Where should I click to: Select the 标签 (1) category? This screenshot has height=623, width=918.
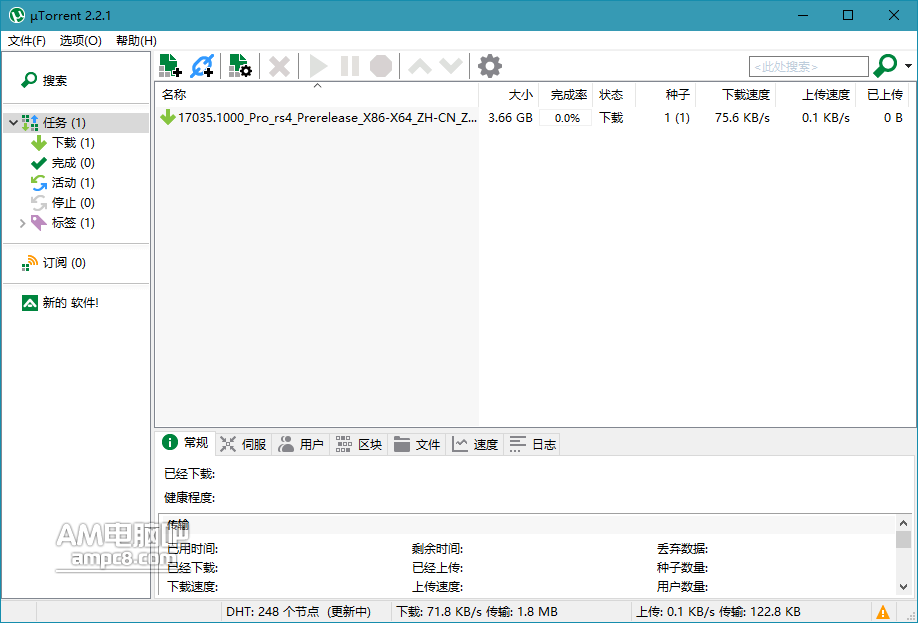(63, 222)
